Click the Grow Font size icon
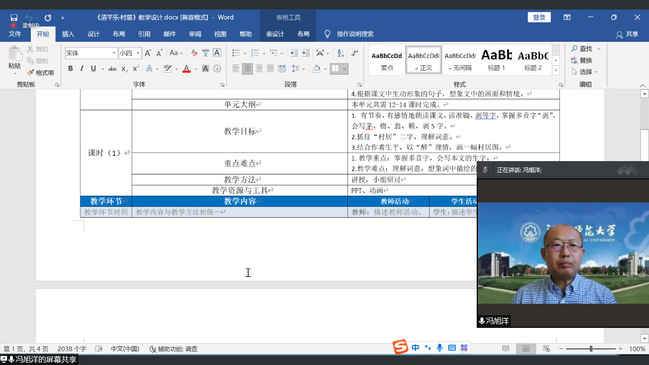 click(x=148, y=53)
